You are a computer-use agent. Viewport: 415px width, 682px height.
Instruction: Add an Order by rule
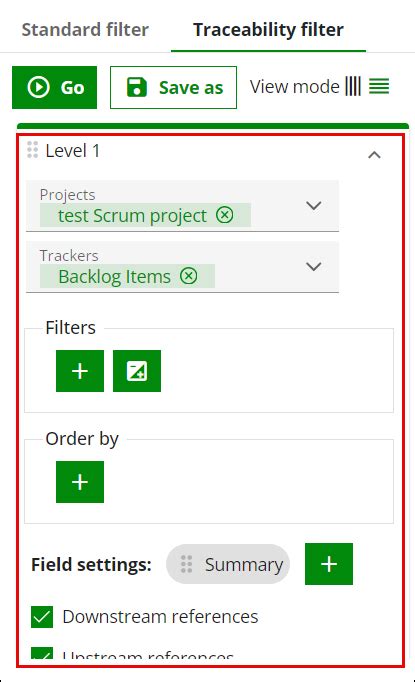click(80, 482)
